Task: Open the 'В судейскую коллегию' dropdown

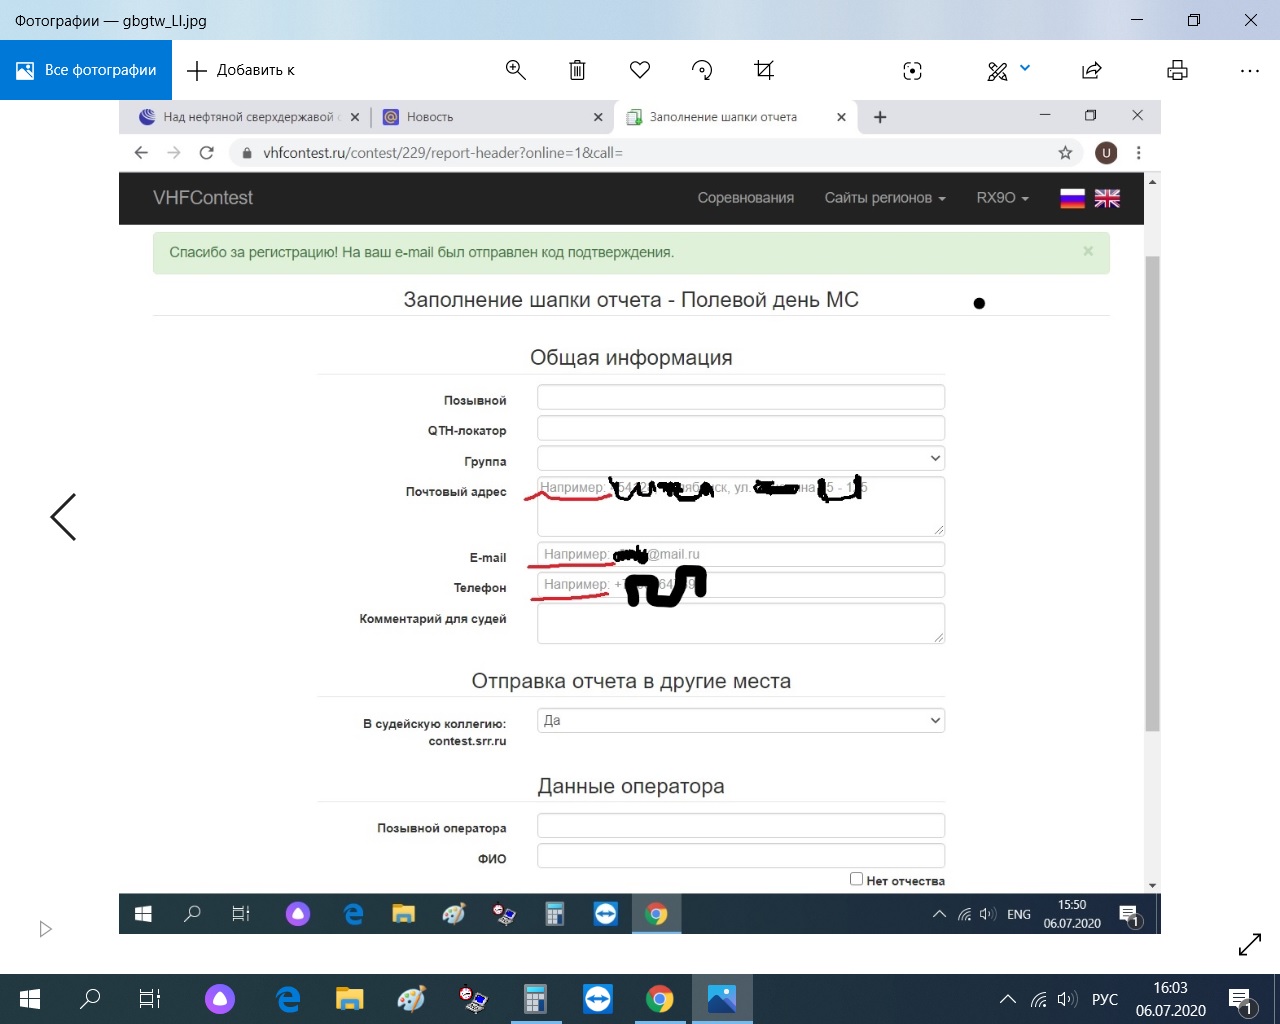Action: pyautogui.click(x=740, y=721)
